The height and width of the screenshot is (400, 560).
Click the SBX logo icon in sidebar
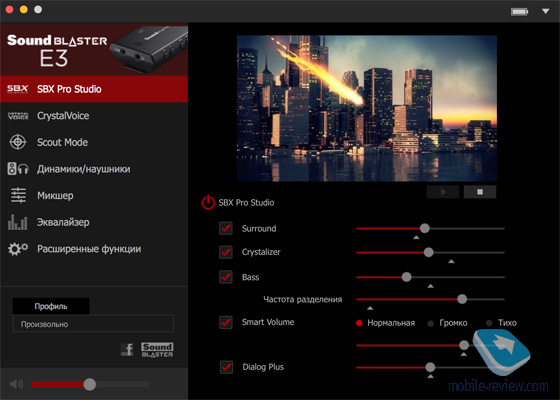pos(18,89)
